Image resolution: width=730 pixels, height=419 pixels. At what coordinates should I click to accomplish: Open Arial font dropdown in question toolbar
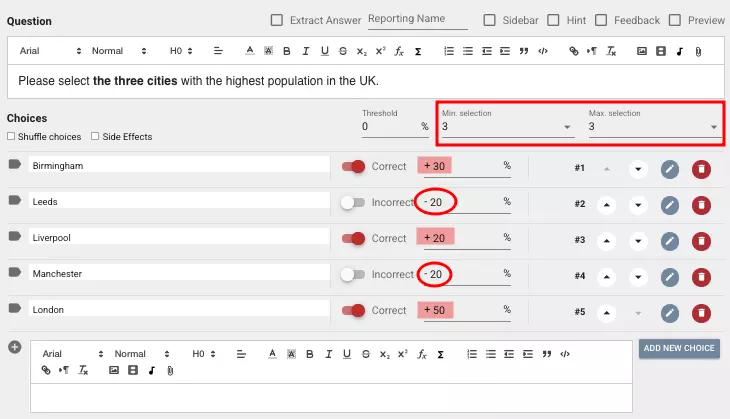[50, 51]
